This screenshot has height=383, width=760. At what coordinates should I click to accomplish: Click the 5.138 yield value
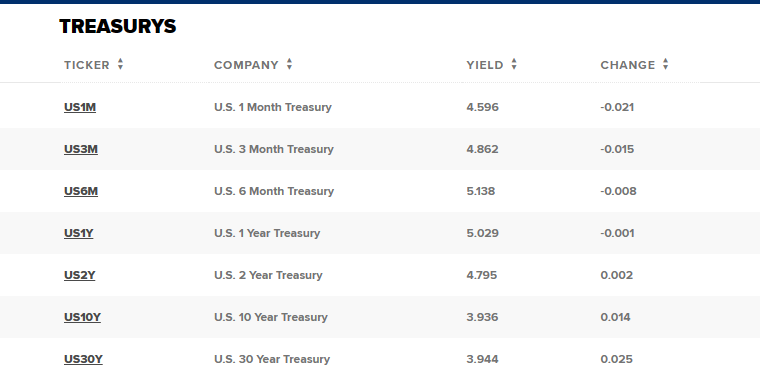(x=481, y=191)
